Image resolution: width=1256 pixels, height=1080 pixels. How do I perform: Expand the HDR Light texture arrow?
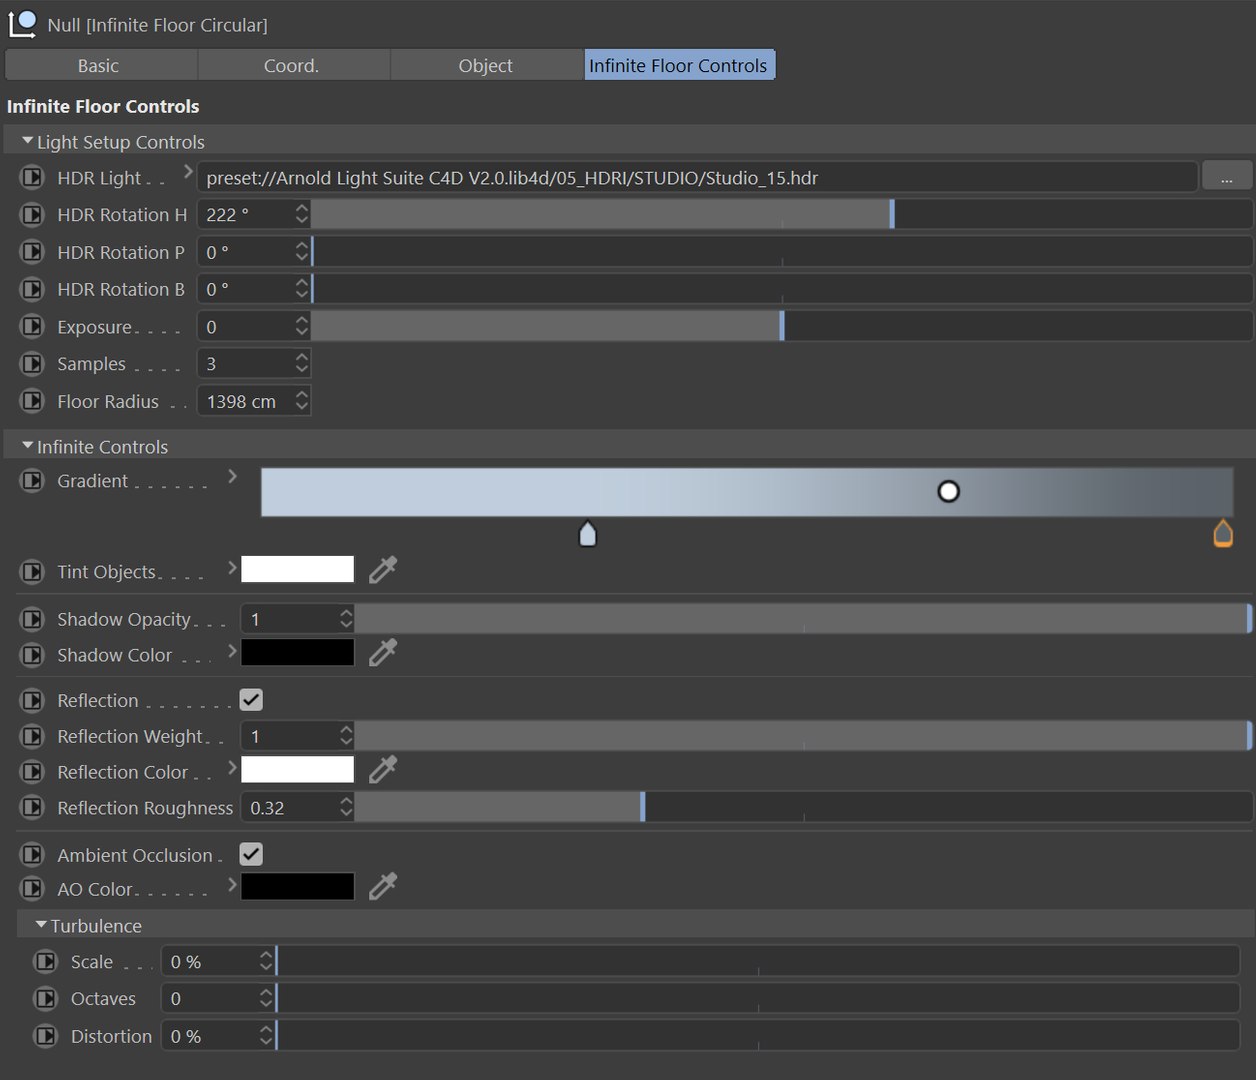[188, 172]
